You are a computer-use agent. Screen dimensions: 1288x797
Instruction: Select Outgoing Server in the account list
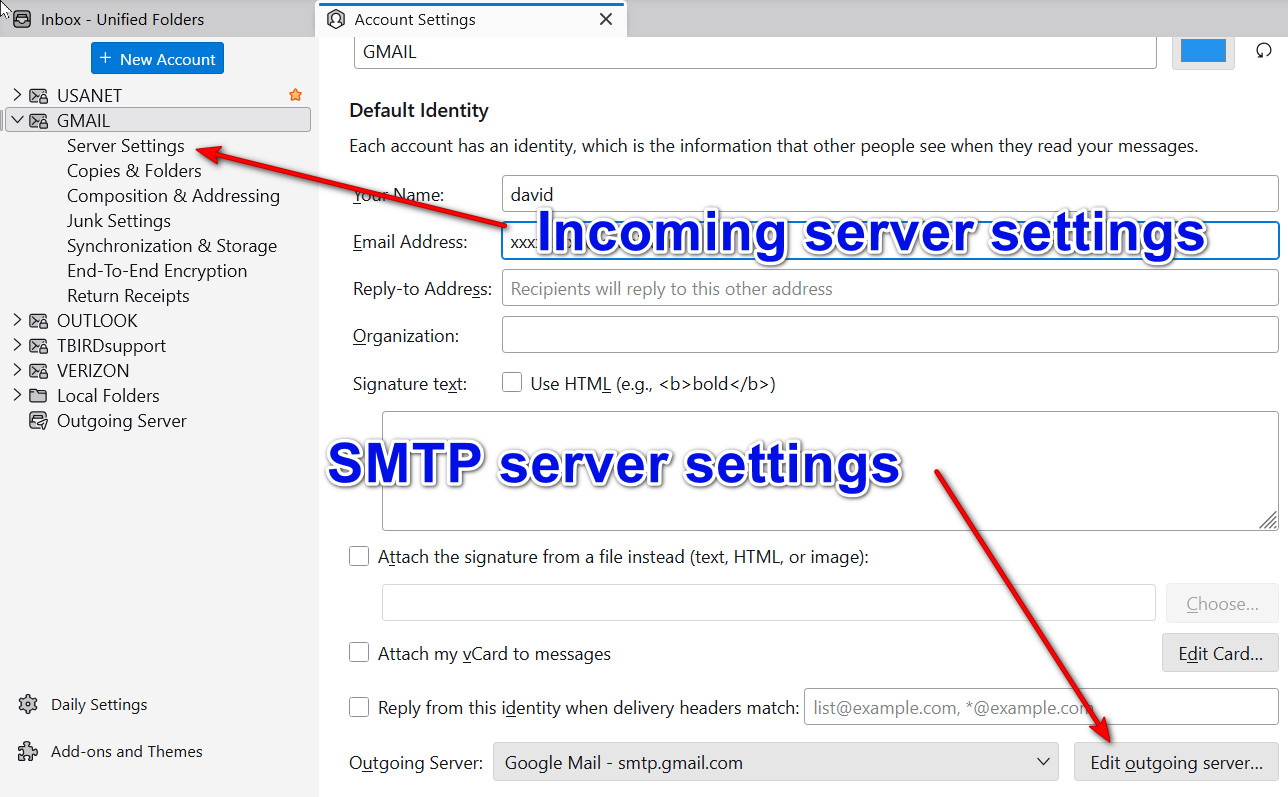(158, 420)
